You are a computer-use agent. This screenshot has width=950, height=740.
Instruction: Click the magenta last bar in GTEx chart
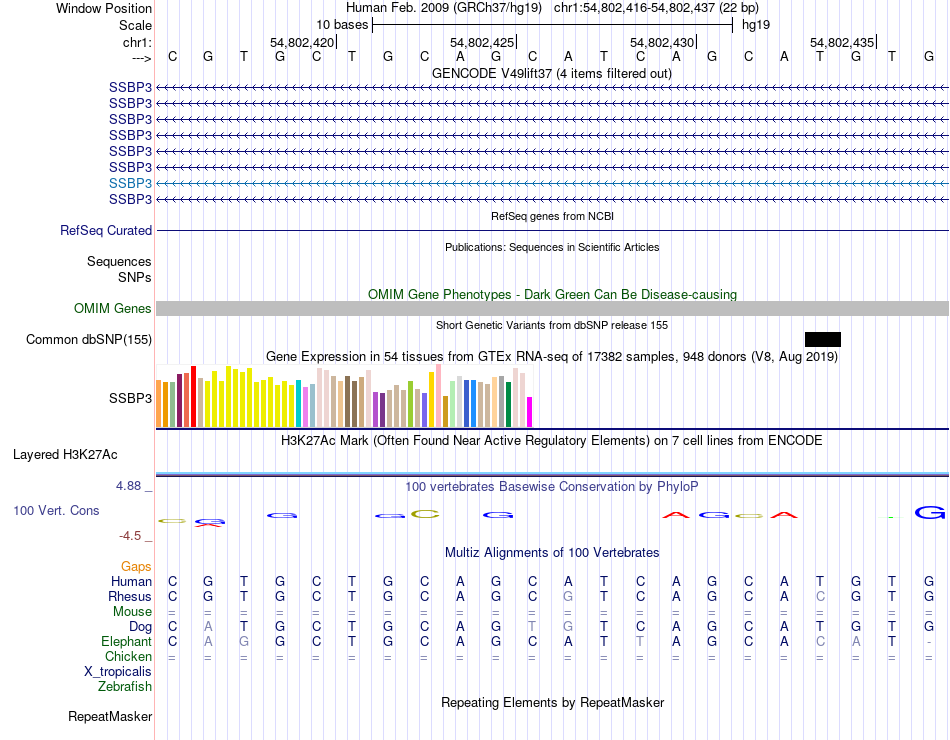click(x=530, y=412)
